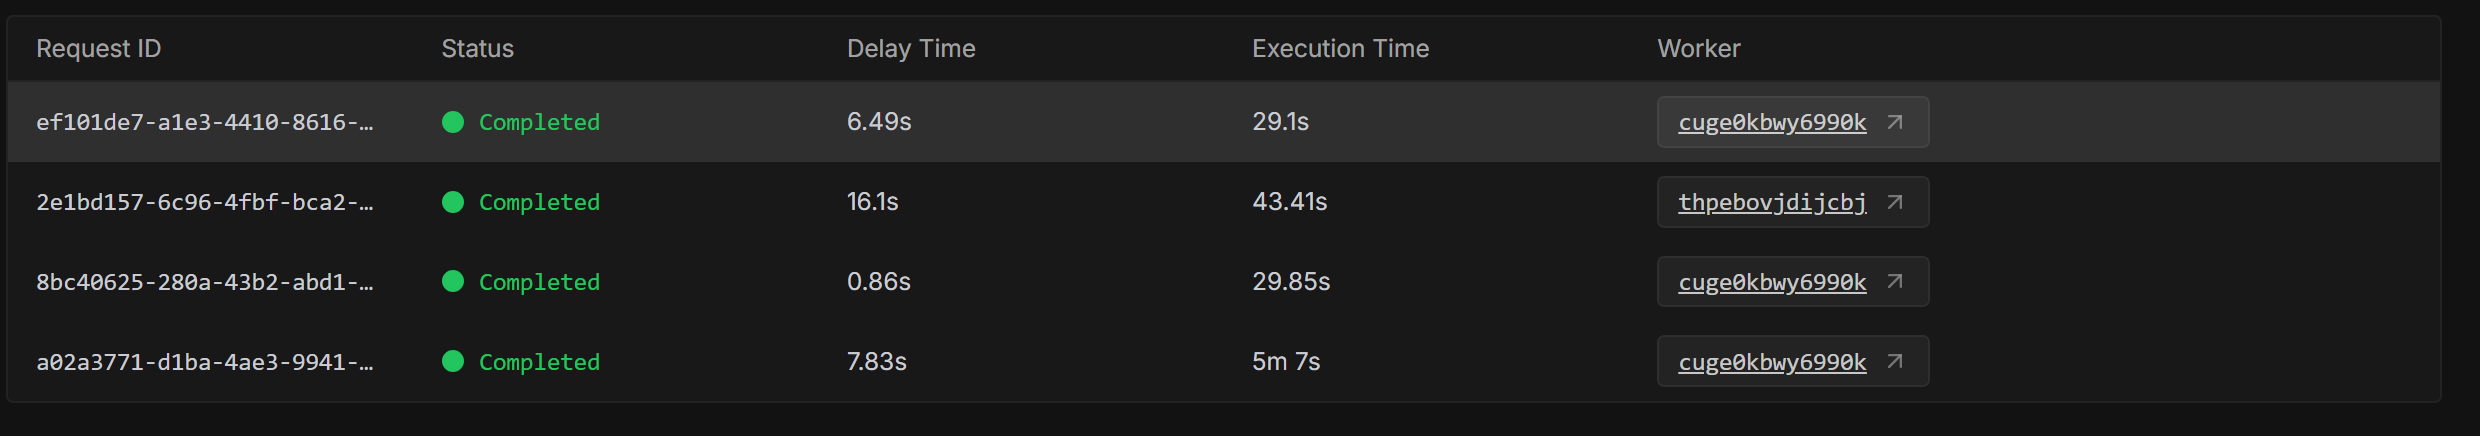Image resolution: width=2480 pixels, height=436 pixels.
Task: Sort by Execution Time column header
Action: point(1340,48)
